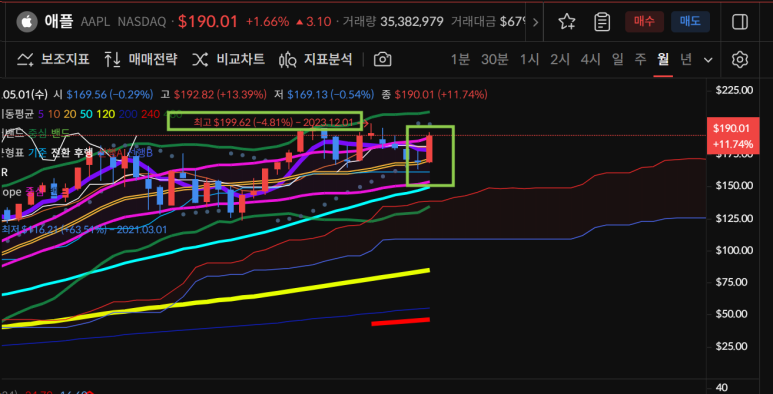Toggle the right side panel icon

tap(739, 22)
